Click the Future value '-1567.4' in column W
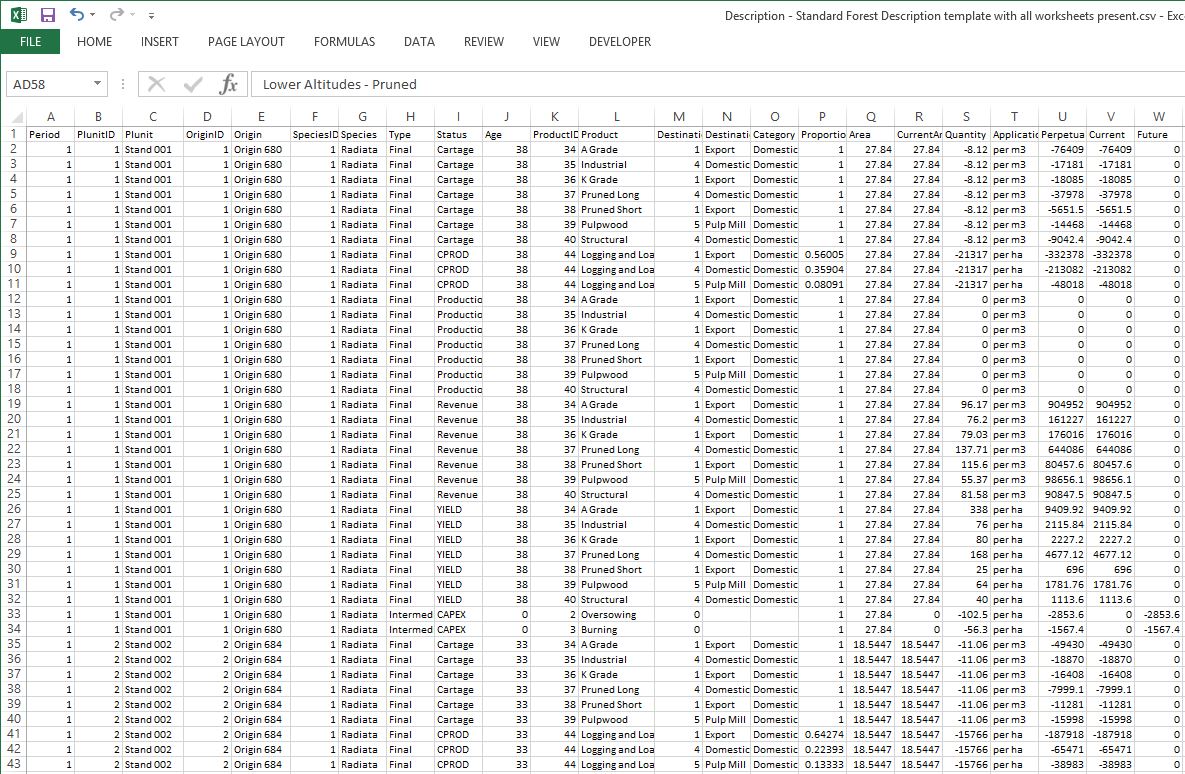 coord(1159,630)
